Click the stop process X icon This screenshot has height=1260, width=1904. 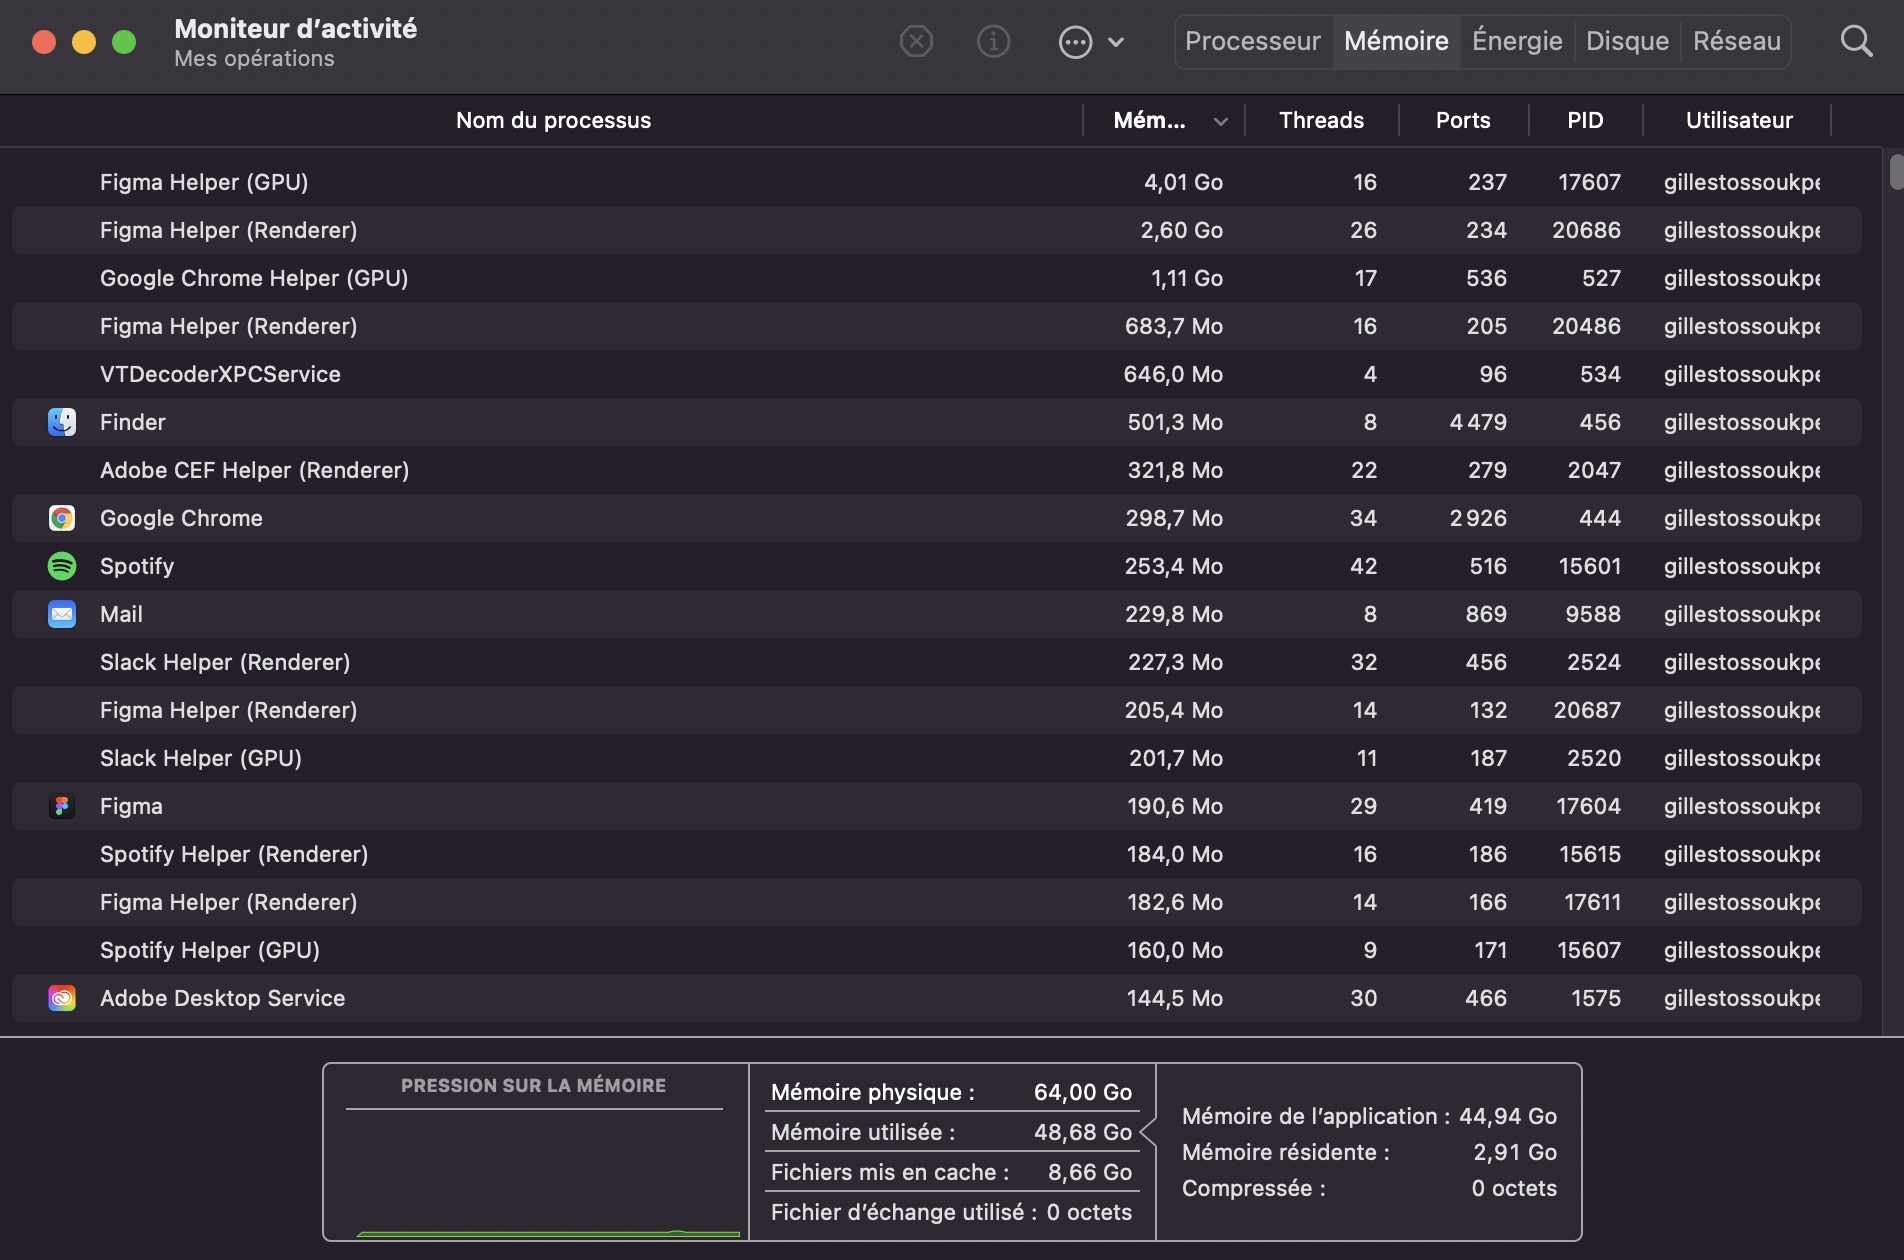(x=916, y=42)
